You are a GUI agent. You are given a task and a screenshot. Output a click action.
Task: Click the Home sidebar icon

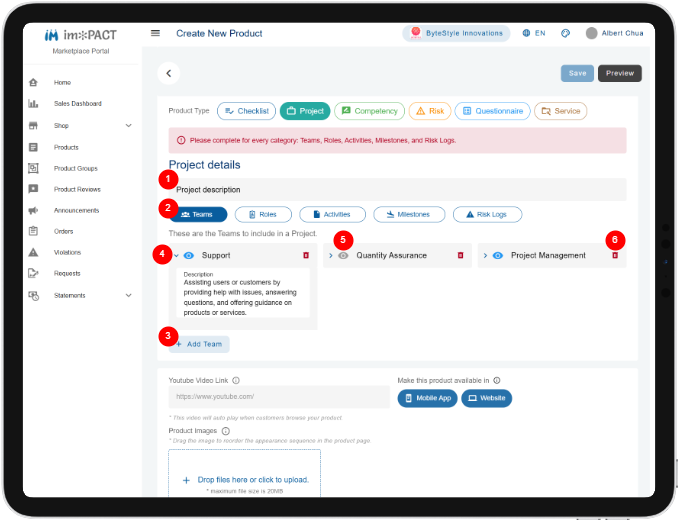click(x=33, y=82)
